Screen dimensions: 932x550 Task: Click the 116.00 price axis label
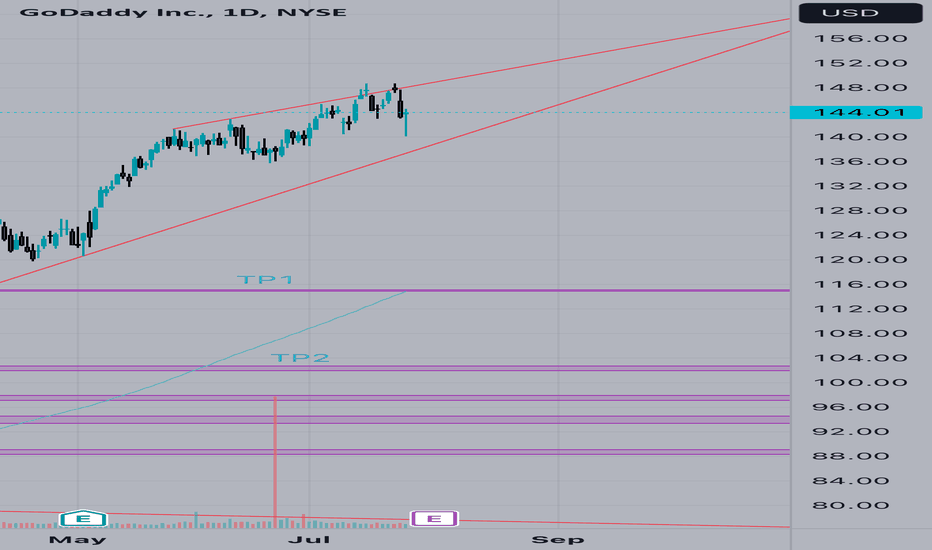click(860, 284)
